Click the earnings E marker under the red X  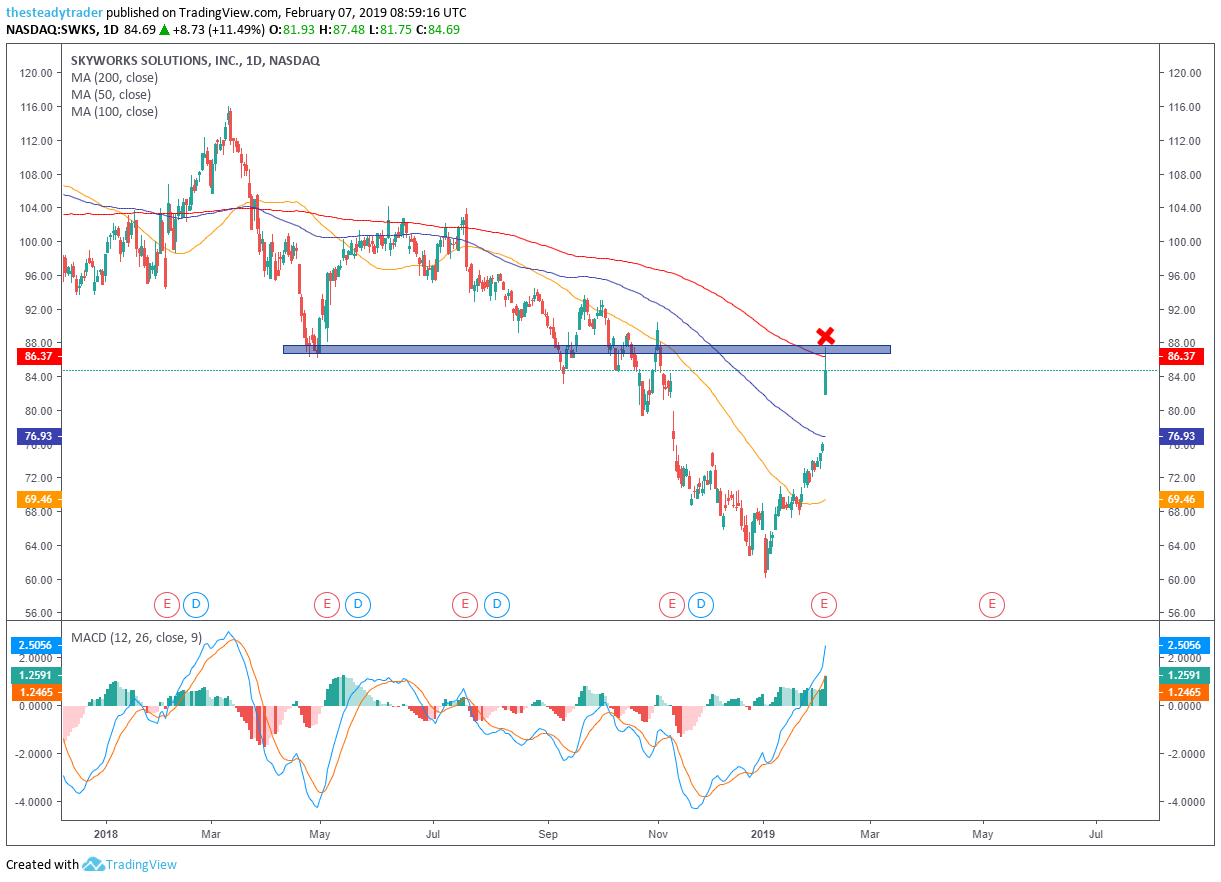point(824,604)
